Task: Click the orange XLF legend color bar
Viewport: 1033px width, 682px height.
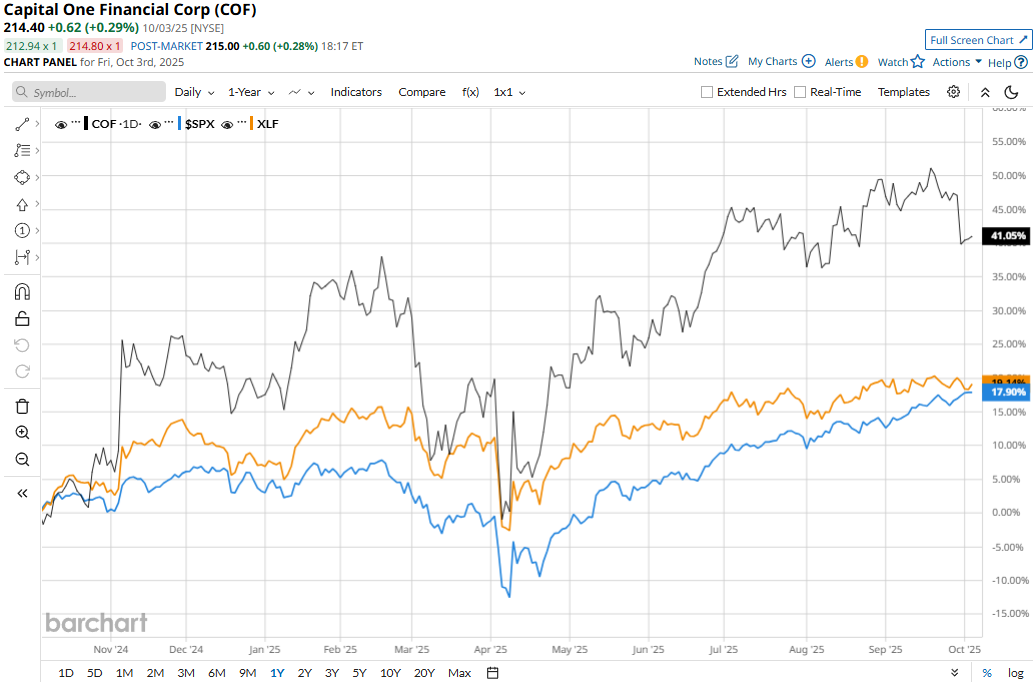Action: click(x=251, y=123)
